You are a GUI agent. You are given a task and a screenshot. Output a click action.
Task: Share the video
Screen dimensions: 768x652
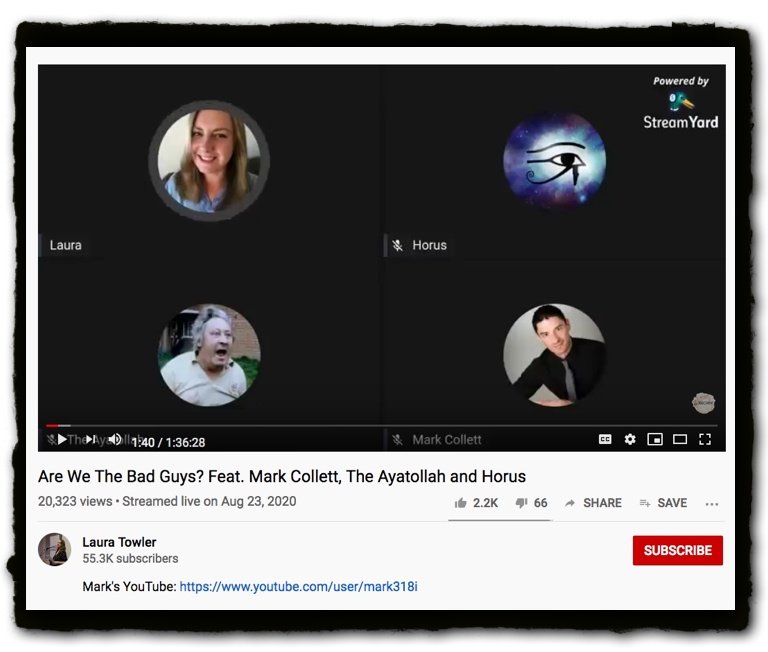pos(593,503)
